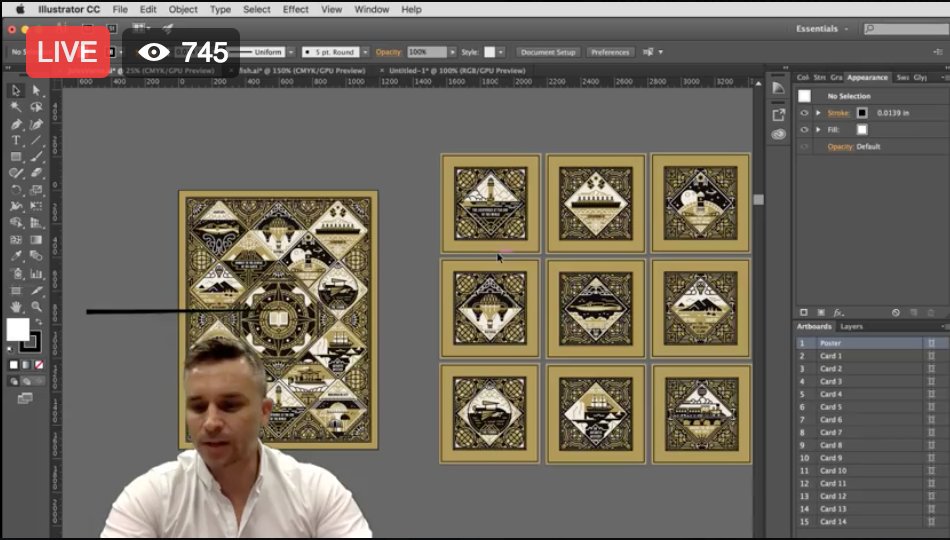The width and height of the screenshot is (950, 540).
Task: Toggle orientation icon for Card 5 artboard
Action: 931,407
